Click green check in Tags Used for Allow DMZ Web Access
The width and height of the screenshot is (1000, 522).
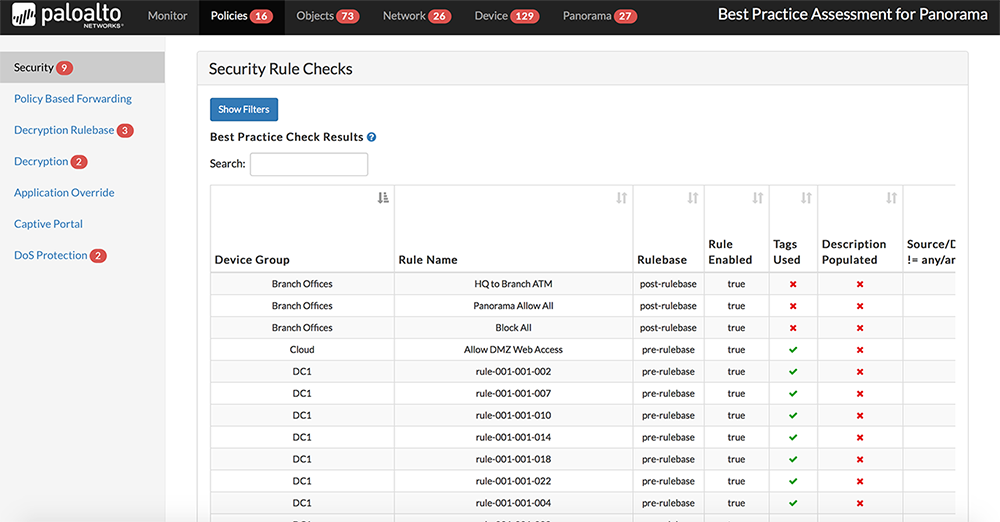(x=793, y=350)
